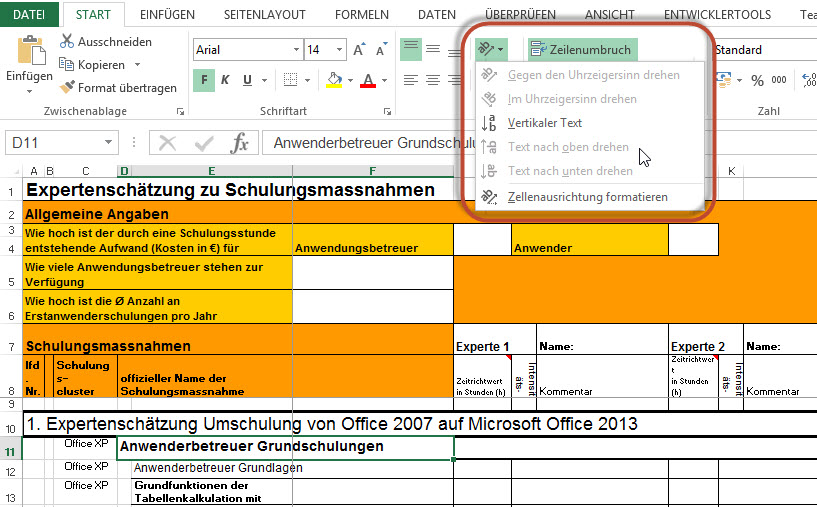Select Vertikaler Text from orientation menu

(x=544, y=123)
